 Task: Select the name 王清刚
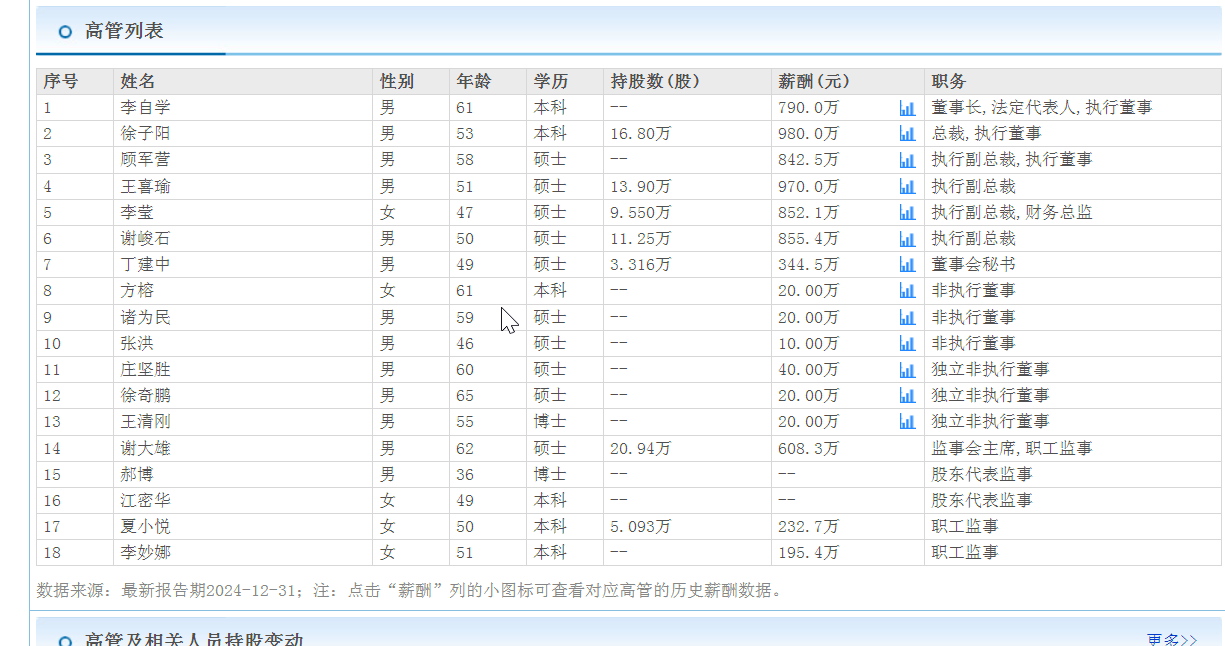click(x=146, y=422)
